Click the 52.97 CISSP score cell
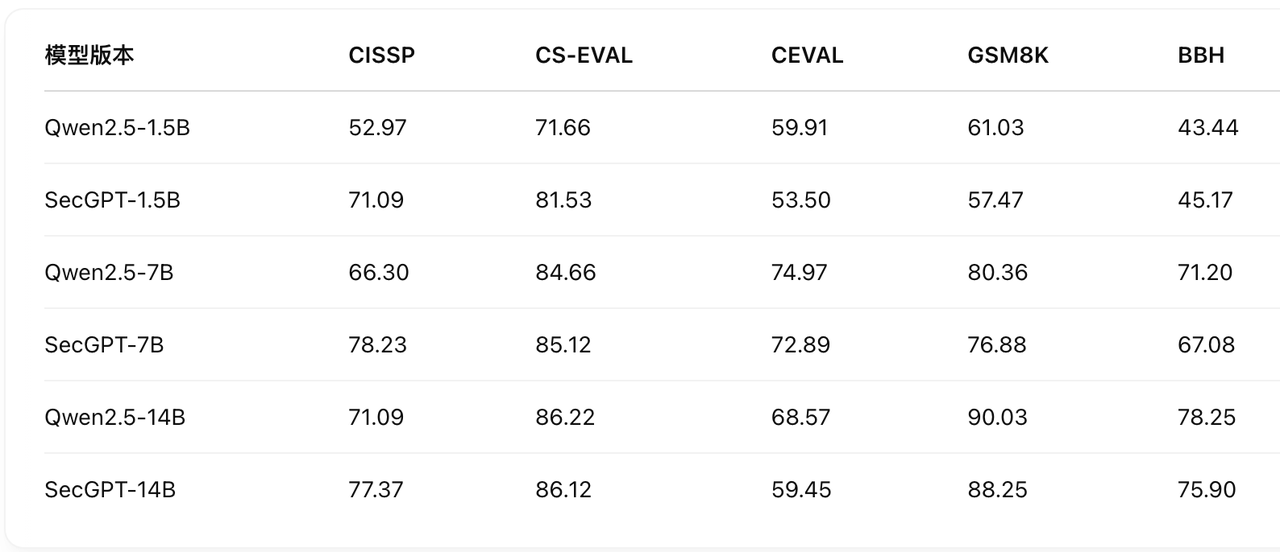Viewport: 1280px width, 552px height. [377, 128]
